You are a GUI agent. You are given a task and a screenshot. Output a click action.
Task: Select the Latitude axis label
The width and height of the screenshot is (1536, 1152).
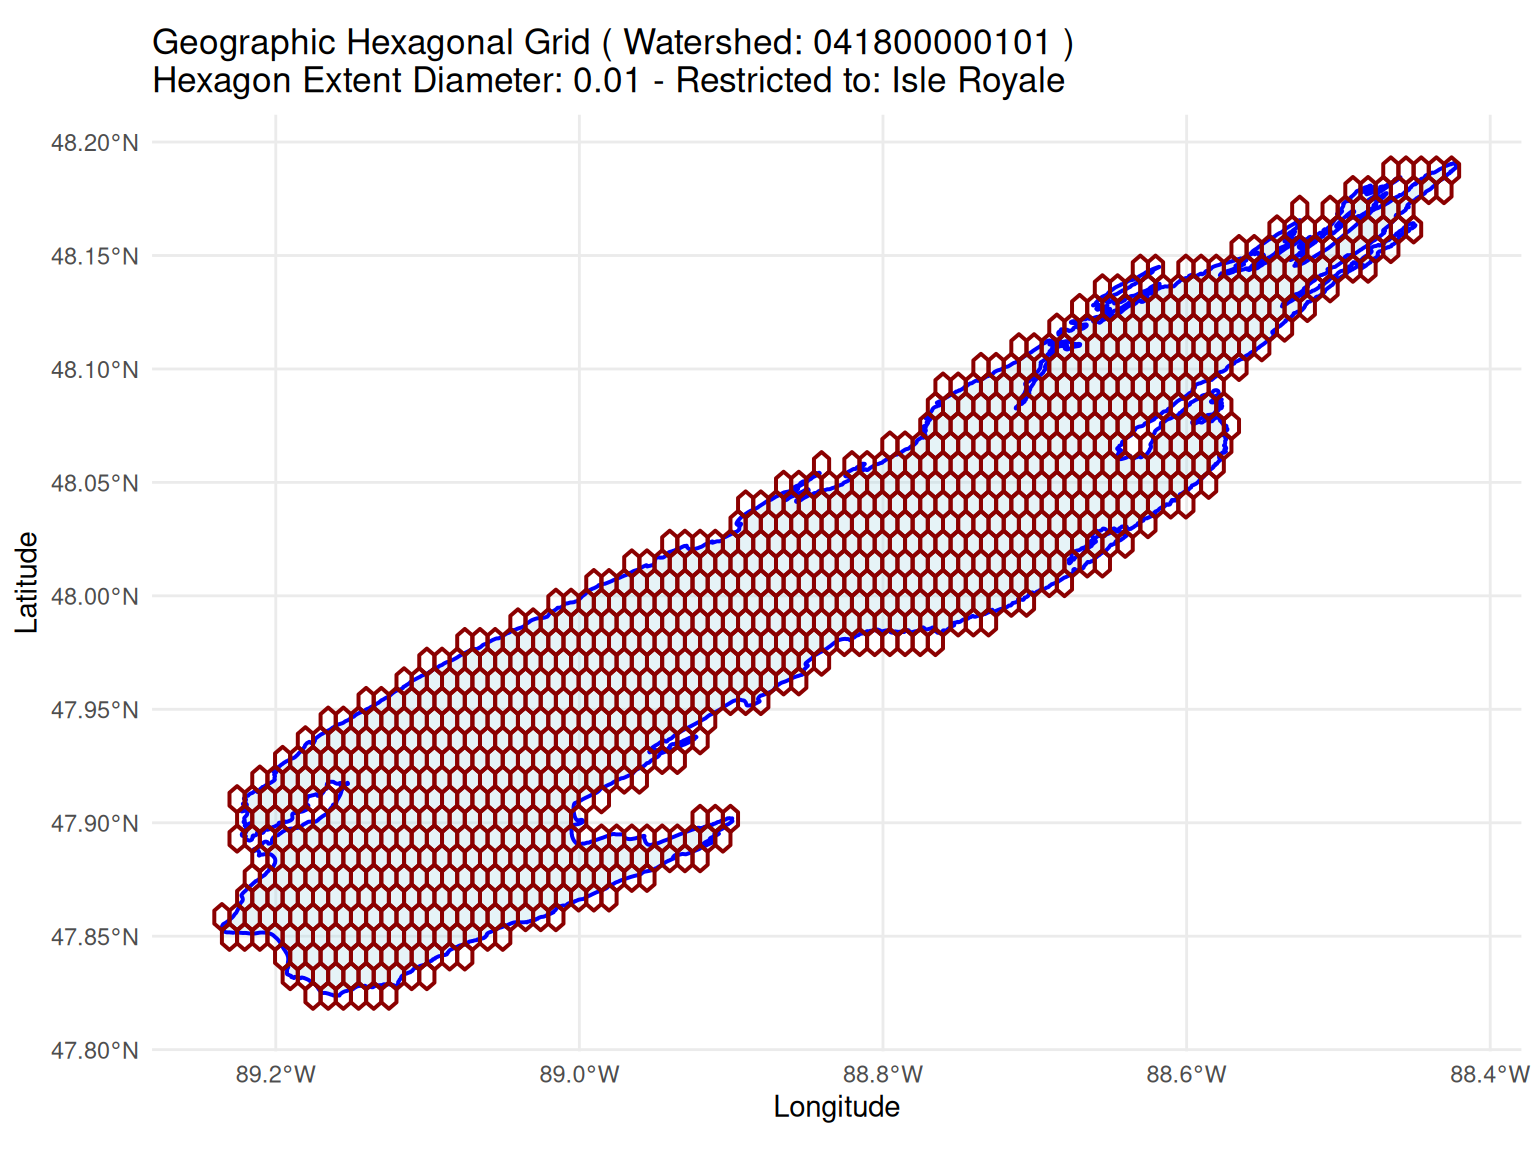[x=27, y=582]
